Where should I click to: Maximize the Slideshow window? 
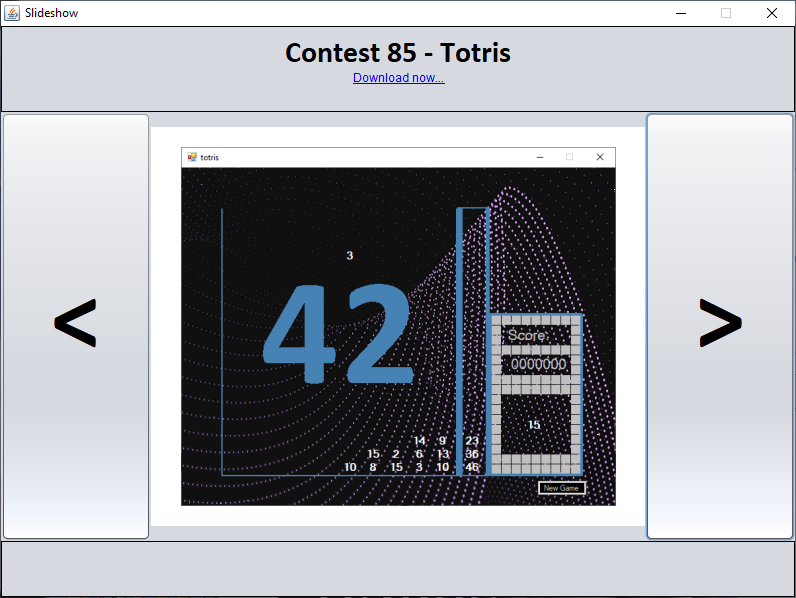[x=726, y=13]
